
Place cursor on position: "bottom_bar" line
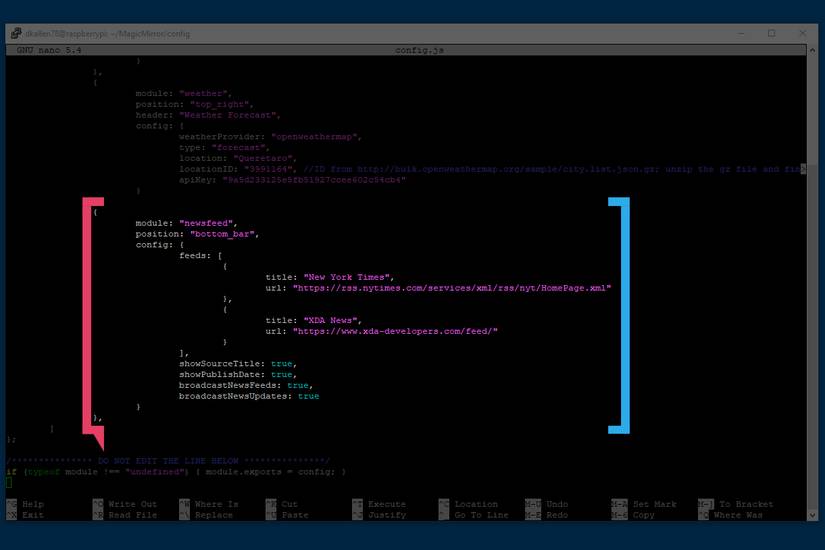click(x=197, y=234)
